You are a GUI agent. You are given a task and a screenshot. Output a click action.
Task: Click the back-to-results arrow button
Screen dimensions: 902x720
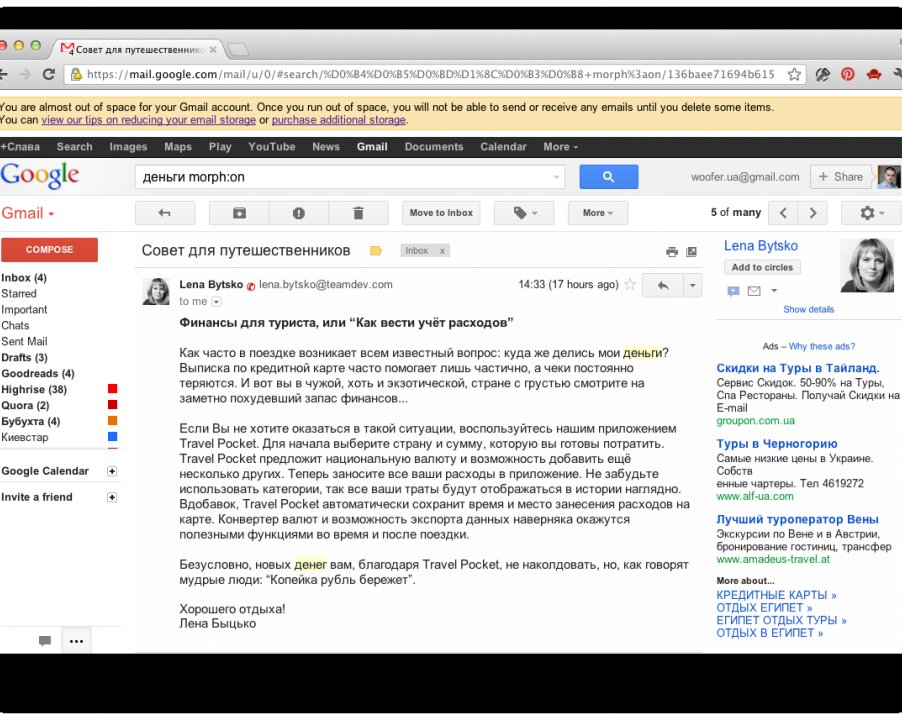165,213
